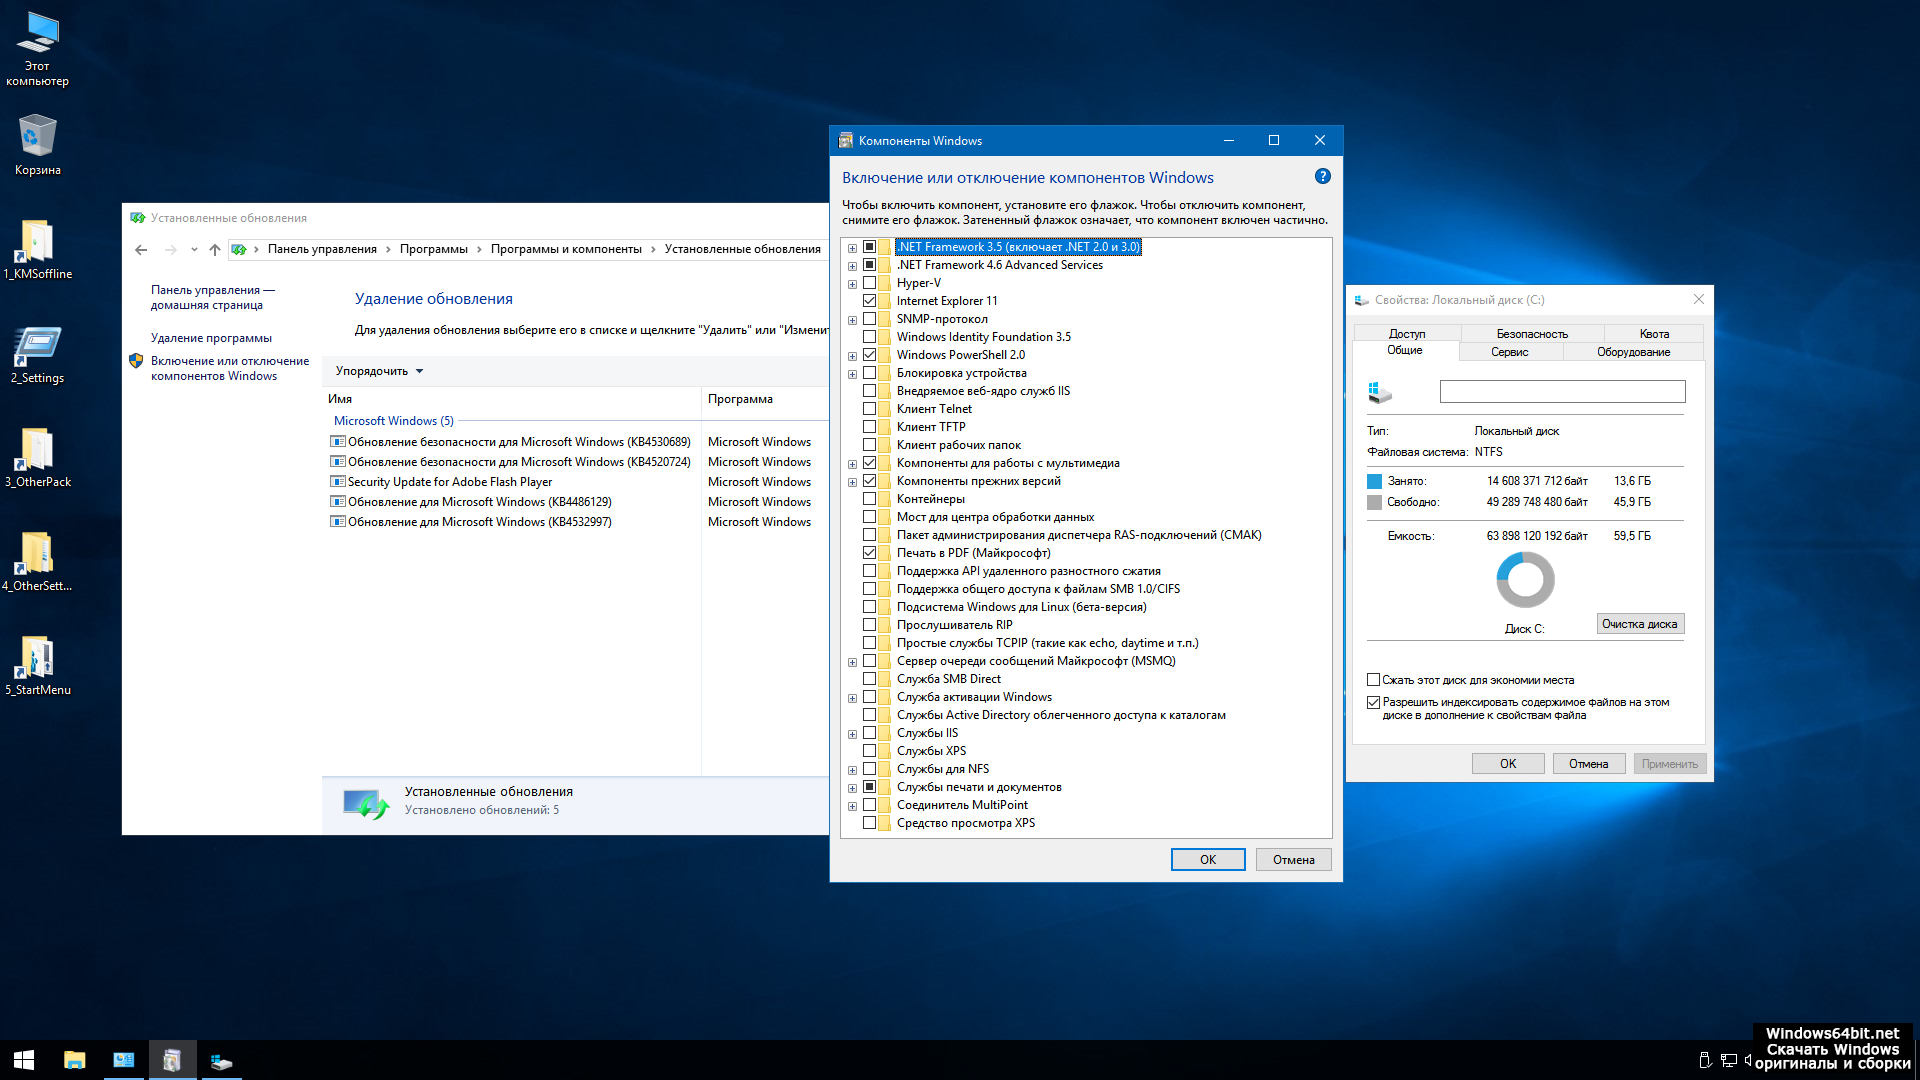Image resolution: width=1920 pixels, height=1080 pixels.
Task: Open the 1_KMSoffline desktop folder
Action: click(x=37, y=249)
